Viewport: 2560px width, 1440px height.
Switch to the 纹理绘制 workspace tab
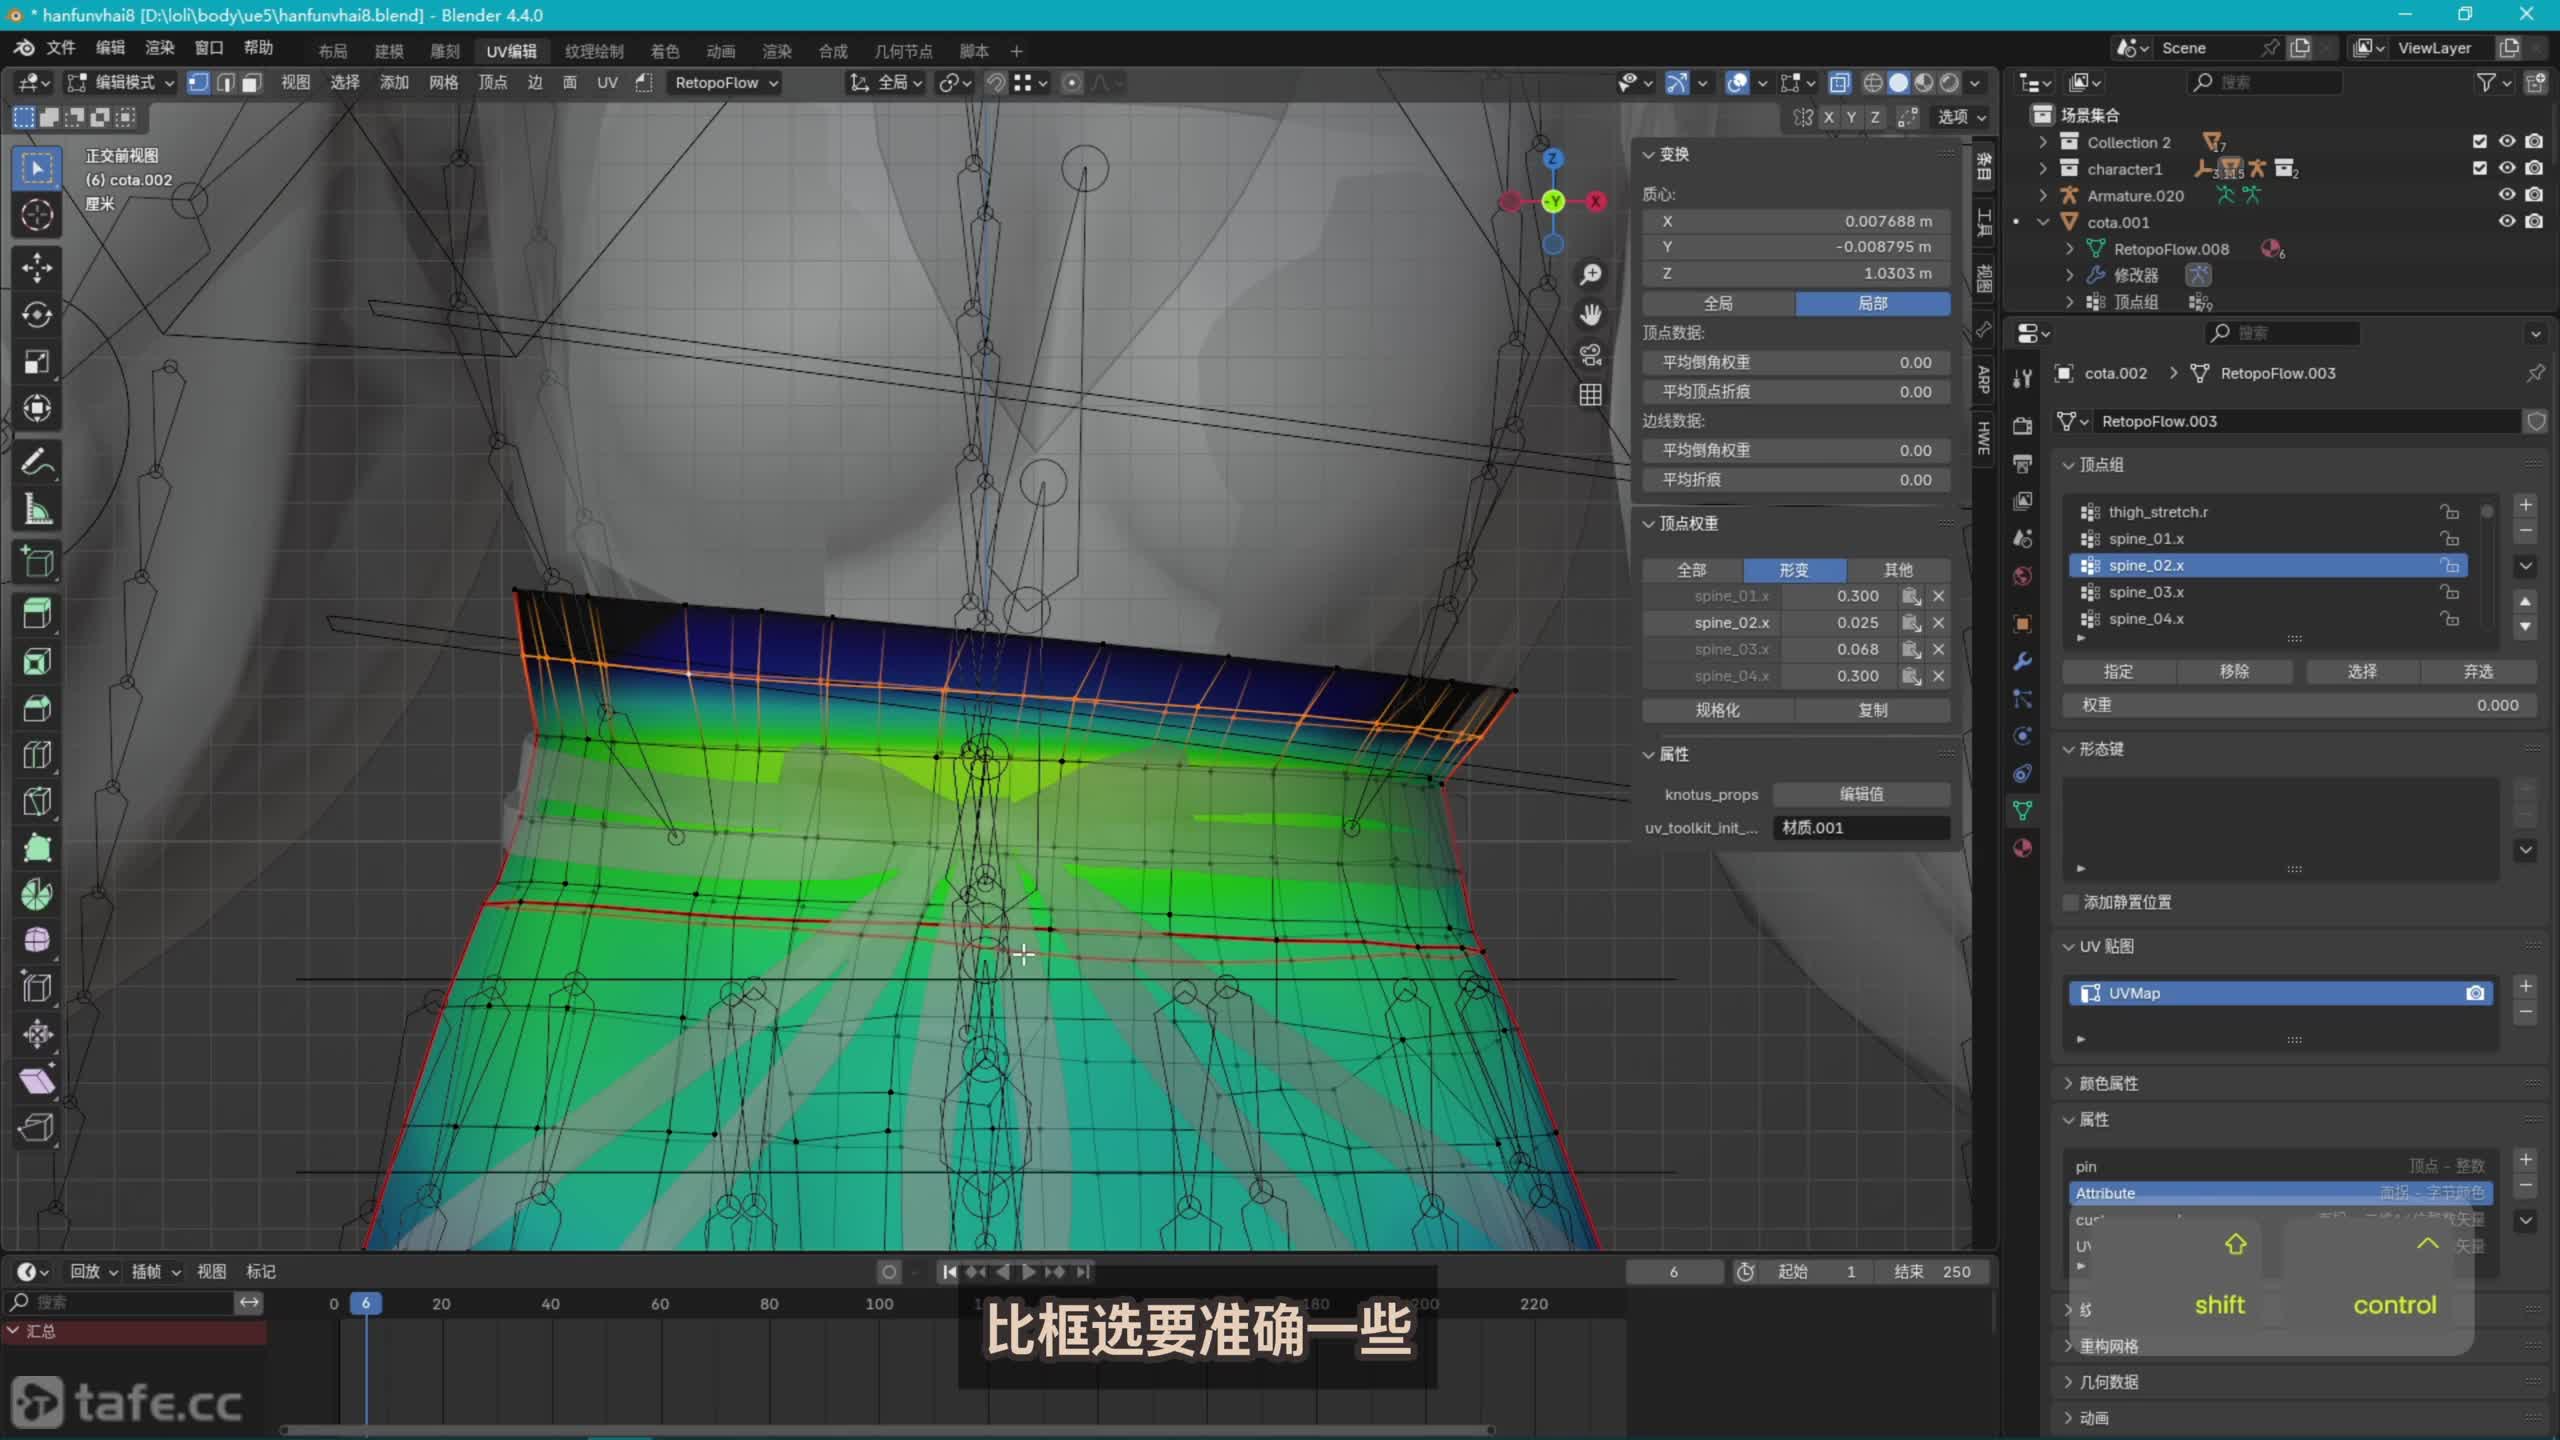594,51
